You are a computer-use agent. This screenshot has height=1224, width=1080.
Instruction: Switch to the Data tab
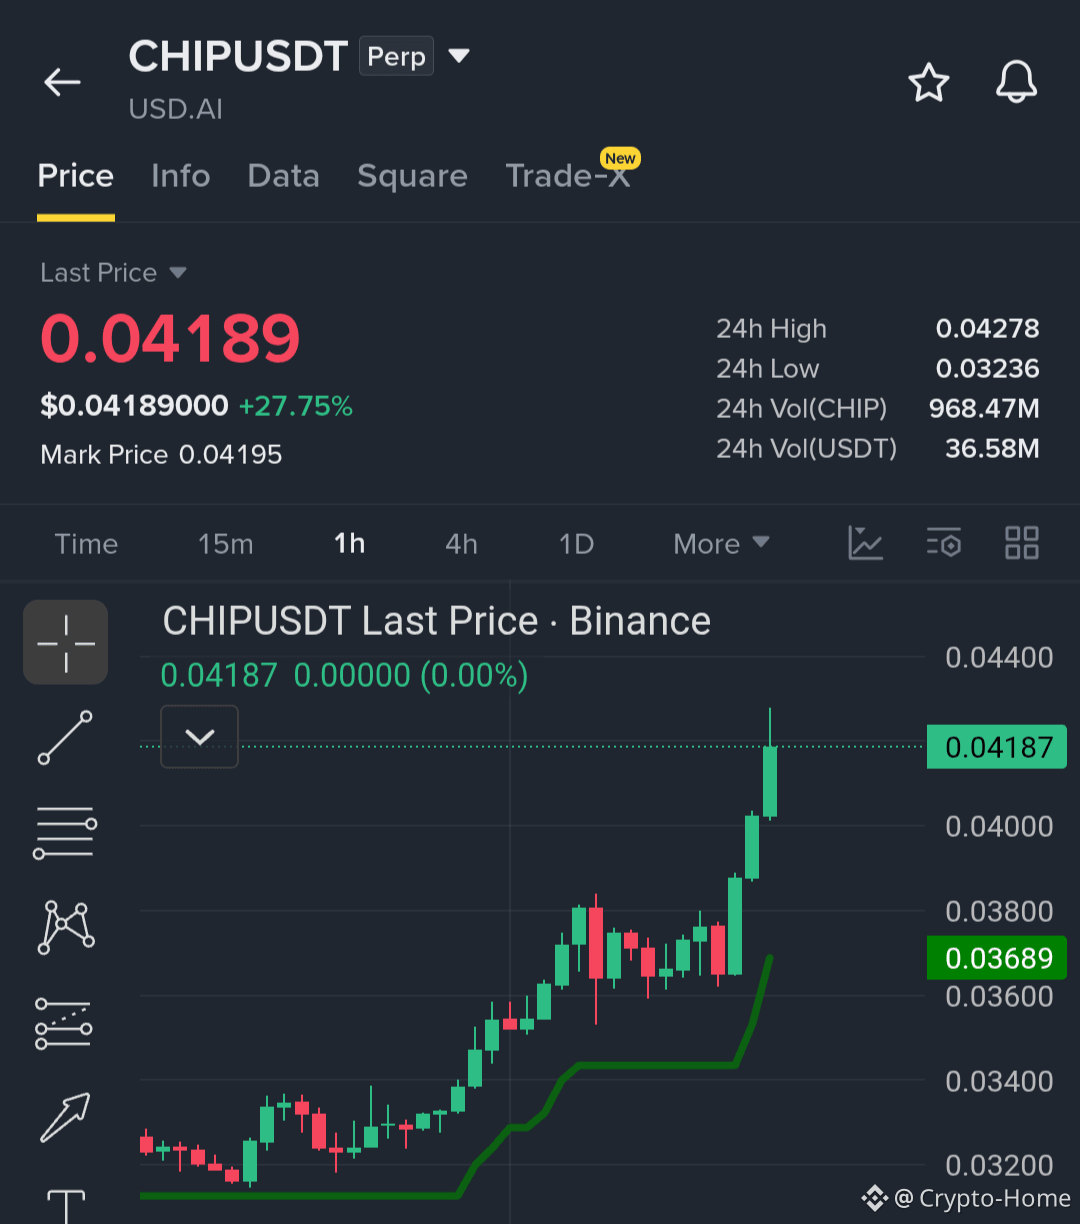284,176
